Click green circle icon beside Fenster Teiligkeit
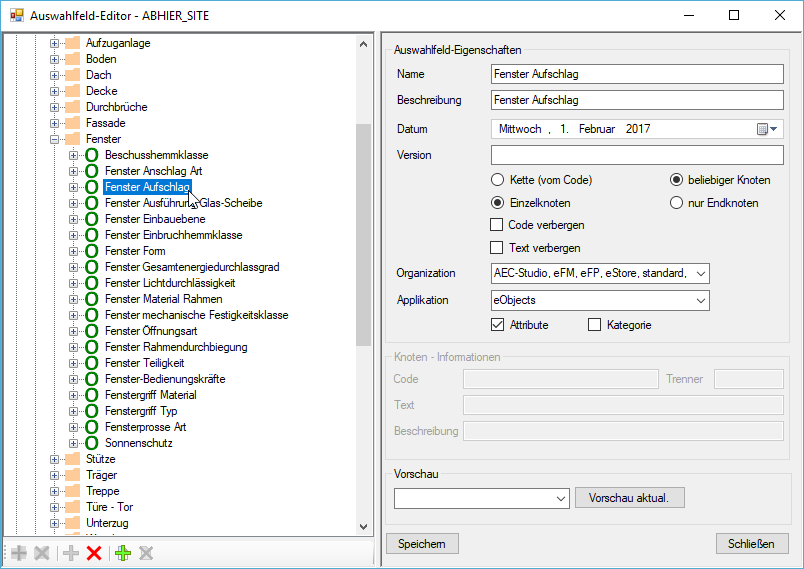This screenshot has height=569, width=804. 91,363
